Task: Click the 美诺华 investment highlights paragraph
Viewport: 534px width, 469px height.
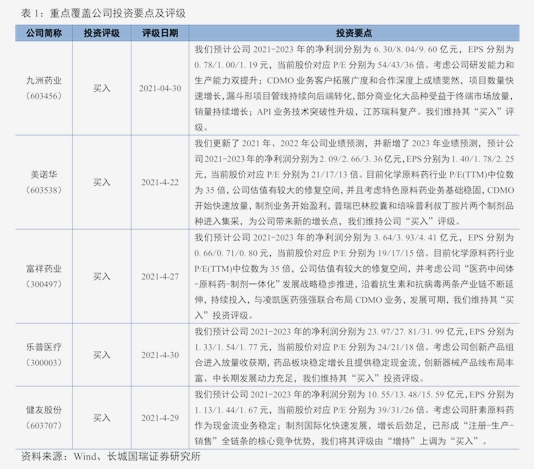Action: 354,182
